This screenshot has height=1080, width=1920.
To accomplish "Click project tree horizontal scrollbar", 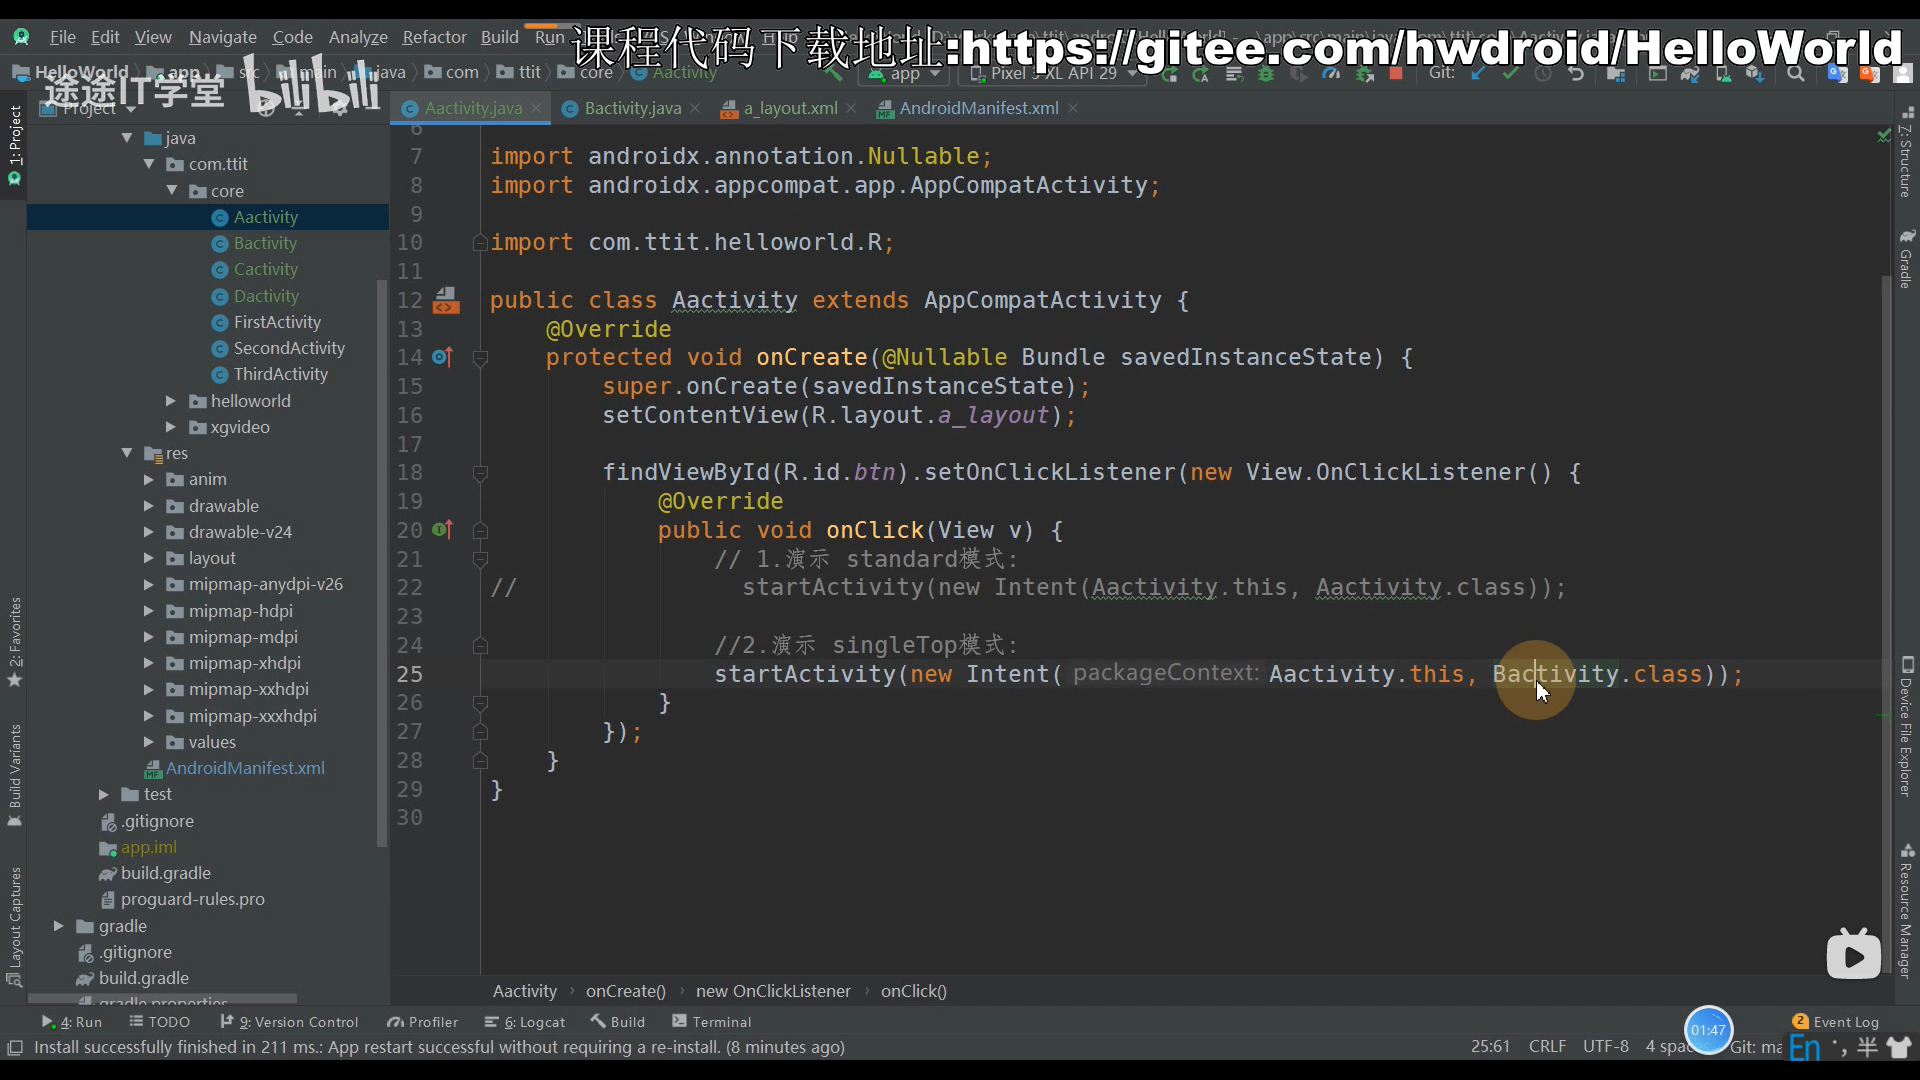I will [x=162, y=998].
